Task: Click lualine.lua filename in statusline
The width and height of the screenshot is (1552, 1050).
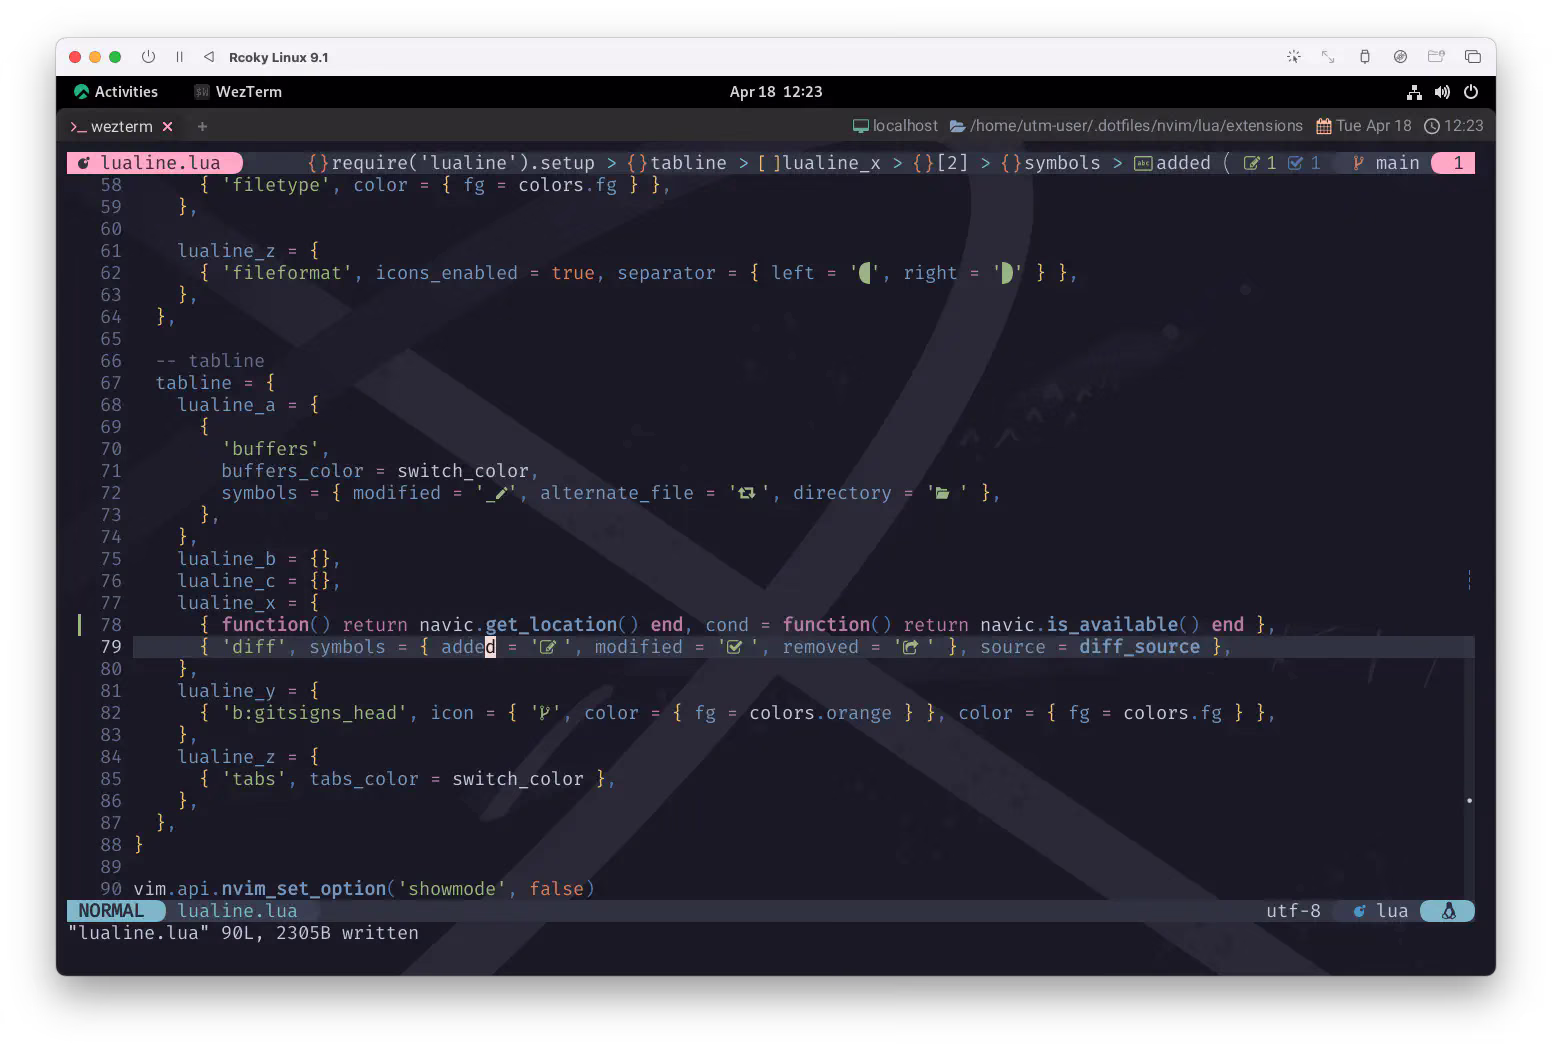Action: point(237,911)
